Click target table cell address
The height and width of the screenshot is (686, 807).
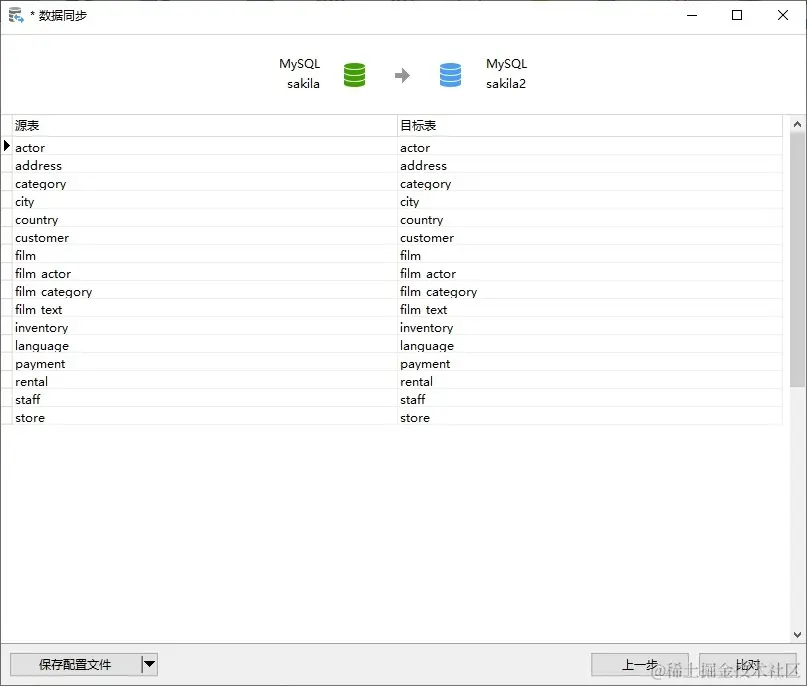coord(590,164)
